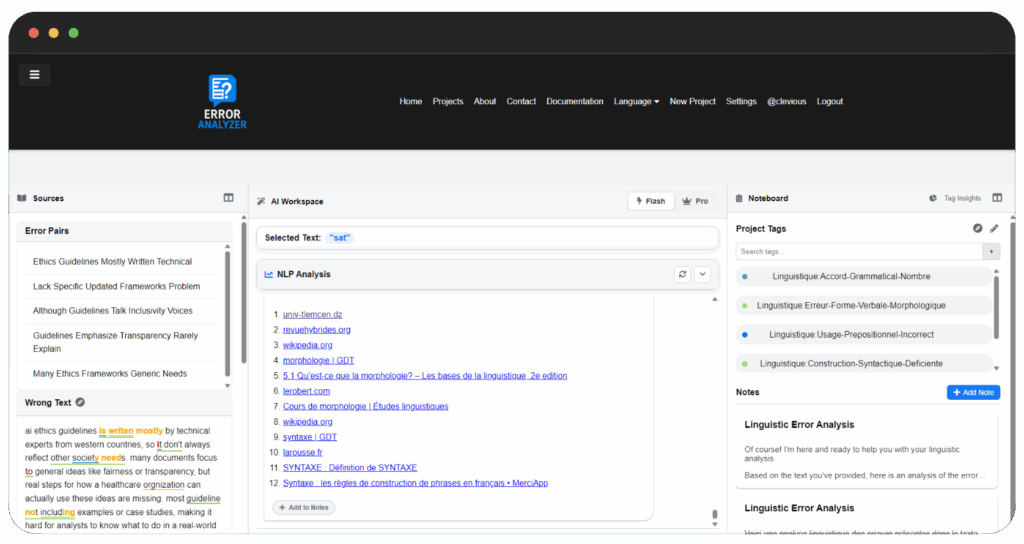Image resolution: width=1024 pixels, height=544 pixels.
Task: Click the compass icon beside Project Tags
Action: click(x=978, y=229)
